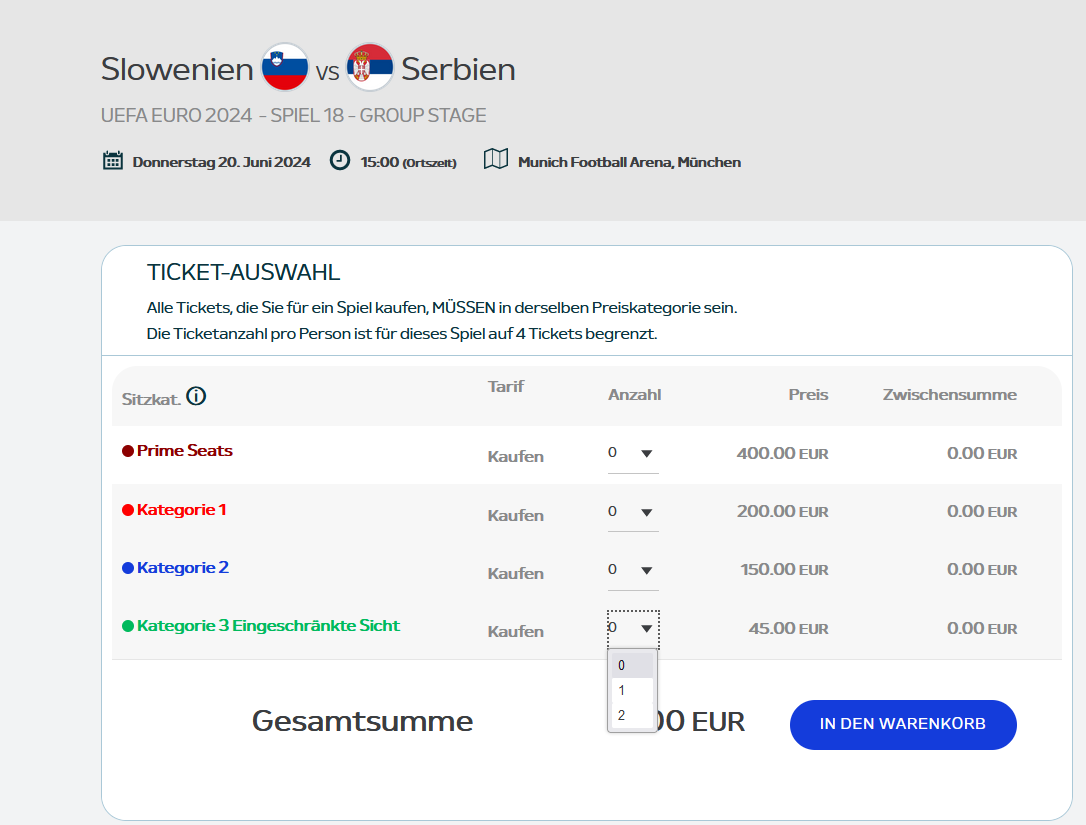Click the In den Warenkorb button
The image size is (1086, 825).
coord(902,724)
